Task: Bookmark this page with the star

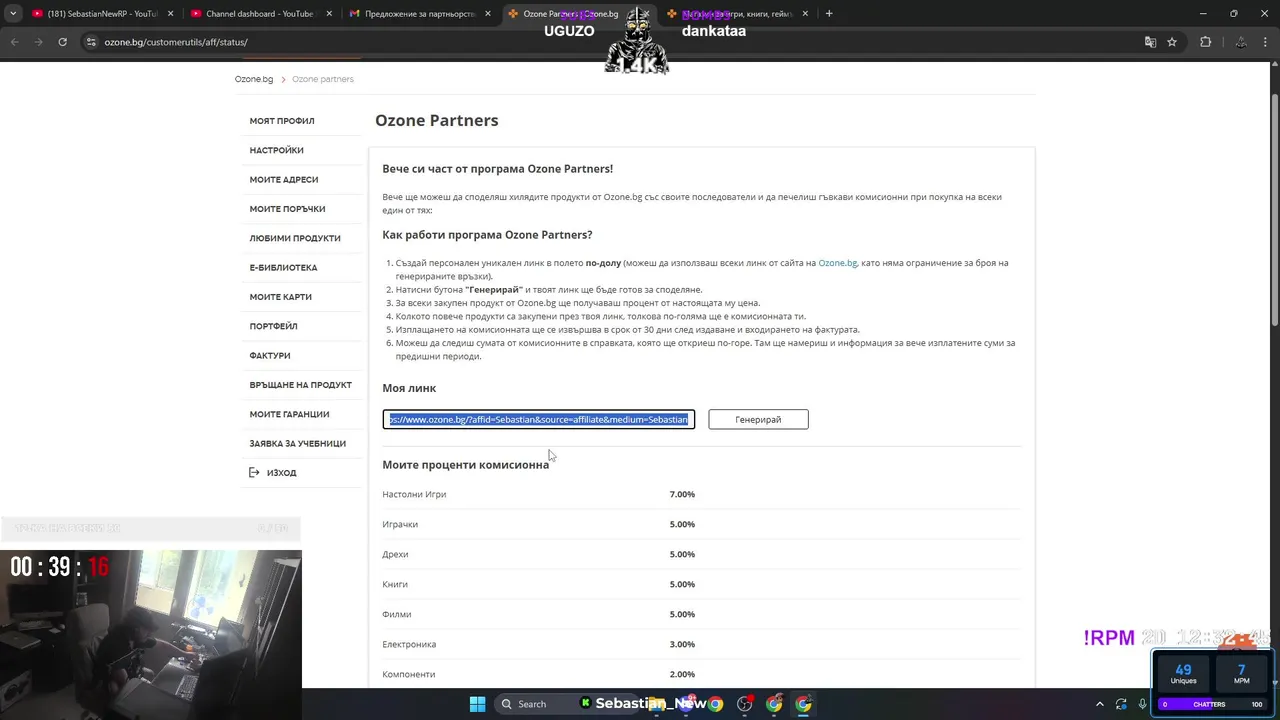Action: (x=1172, y=42)
